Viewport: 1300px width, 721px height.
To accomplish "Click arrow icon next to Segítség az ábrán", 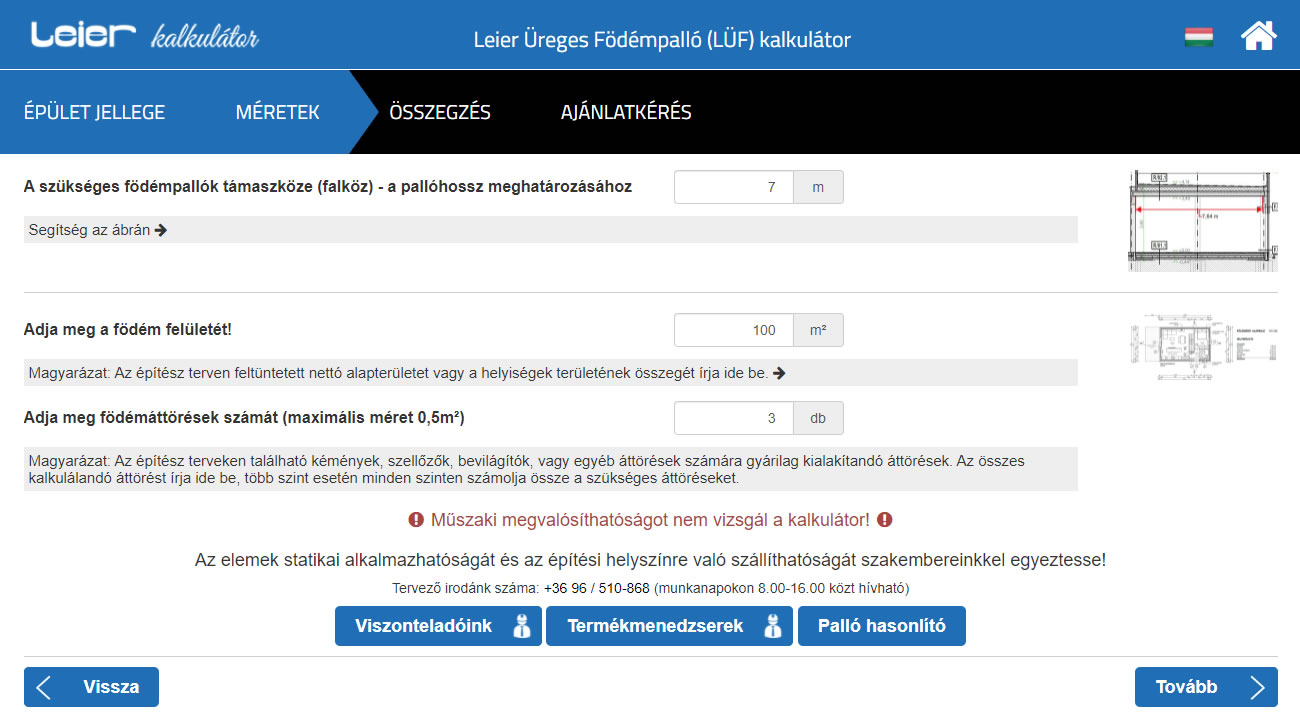I will pos(161,230).
